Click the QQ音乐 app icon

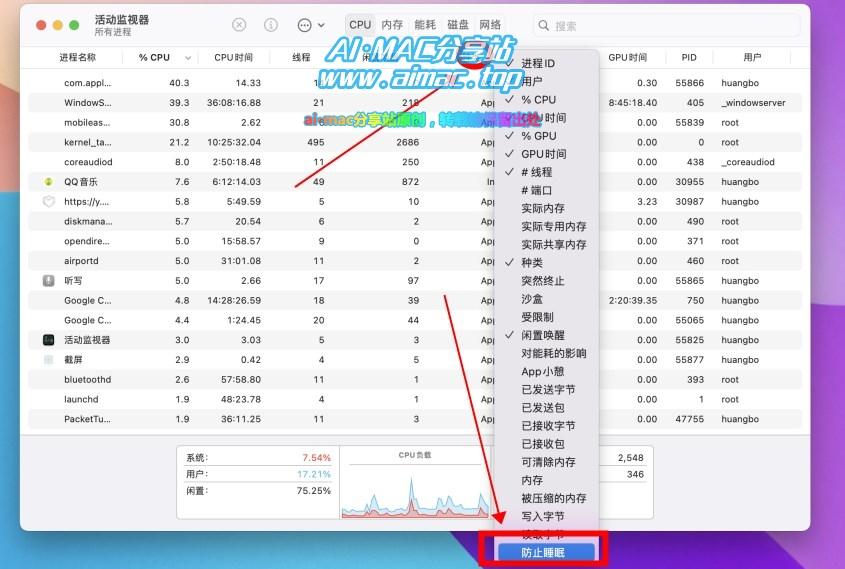pyautogui.click(x=49, y=182)
